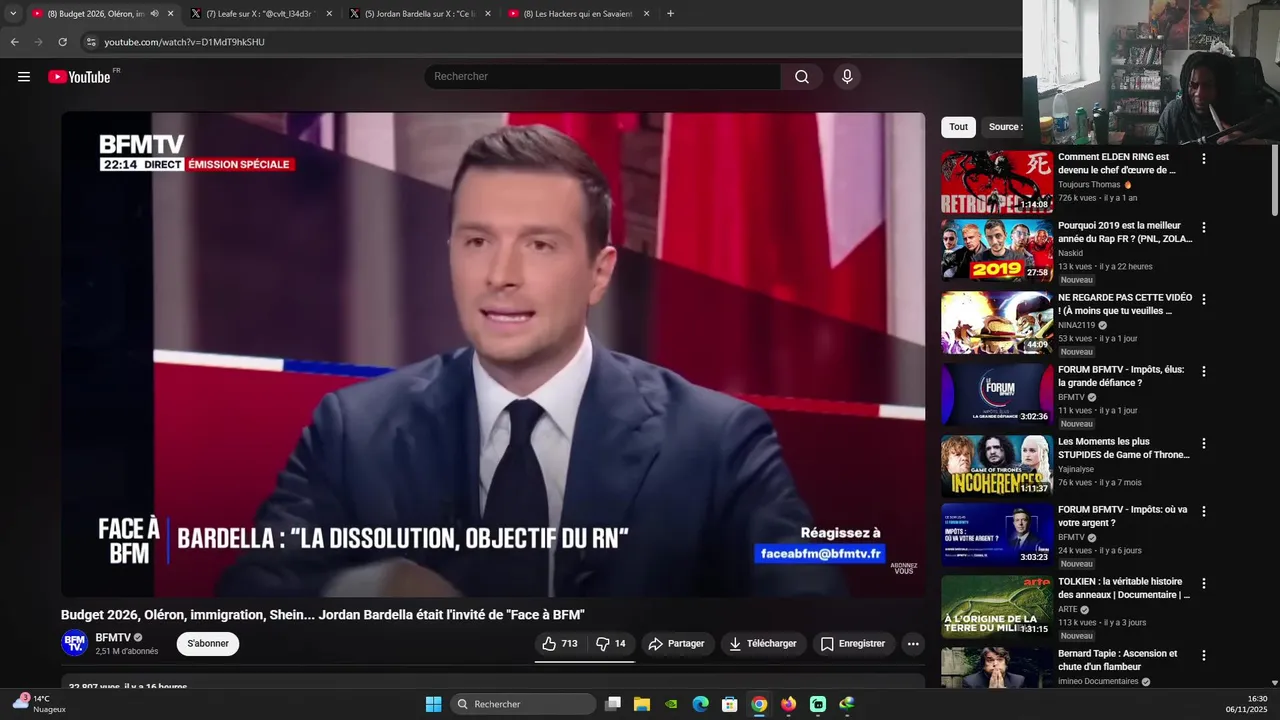The image size is (1280, 720).
Task: Select the Tout filter chip
Action: click(958, 127)
